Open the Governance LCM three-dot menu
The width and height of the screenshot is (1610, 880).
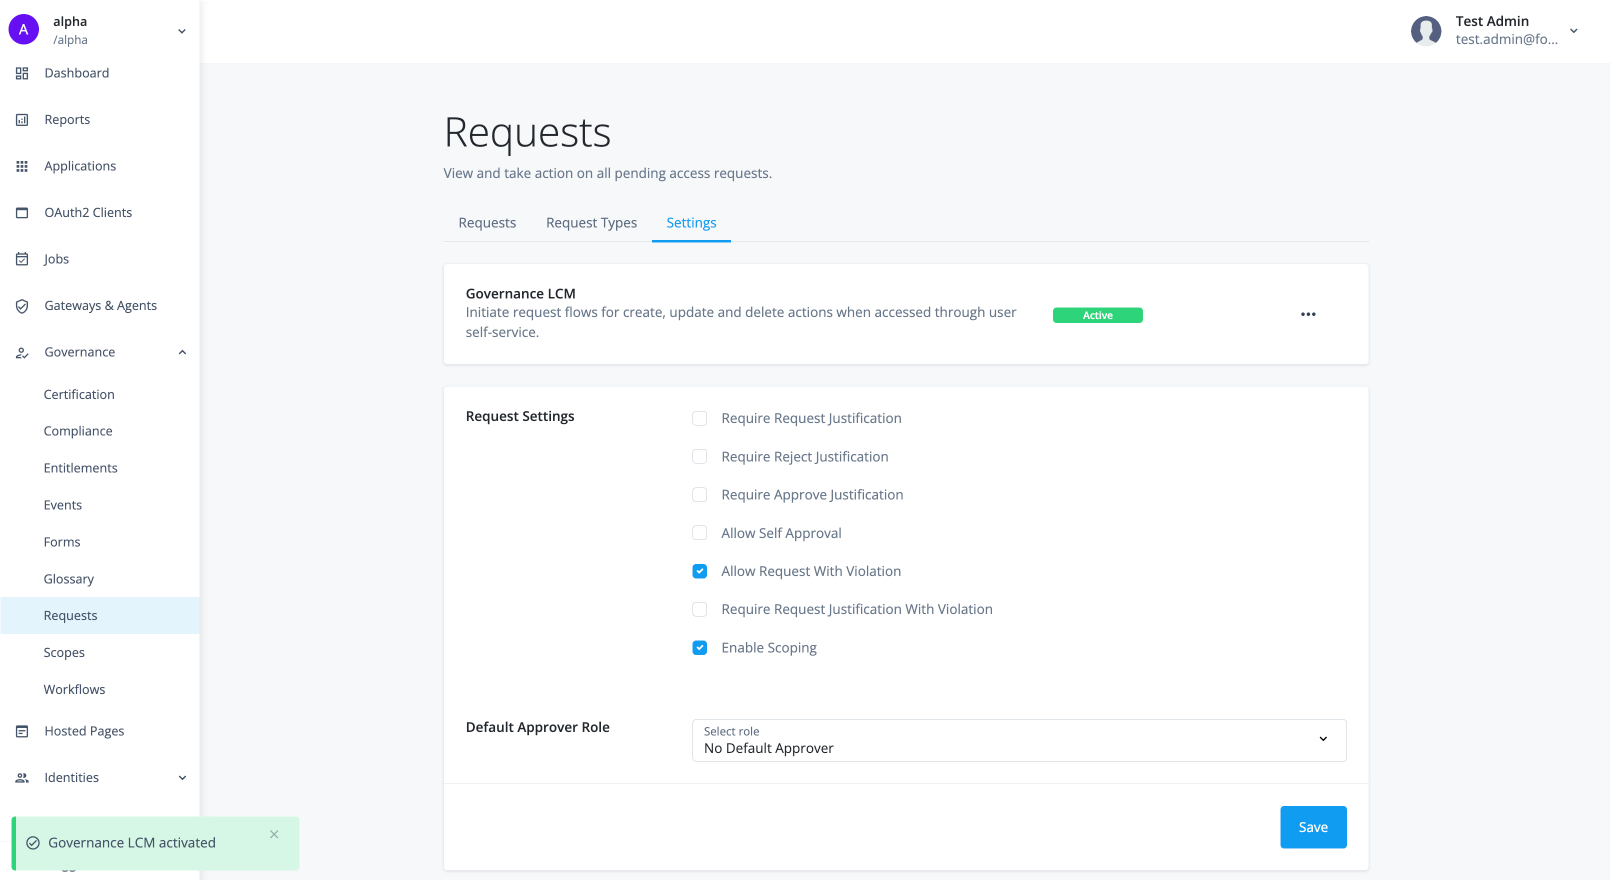[x=1308, y=314]
